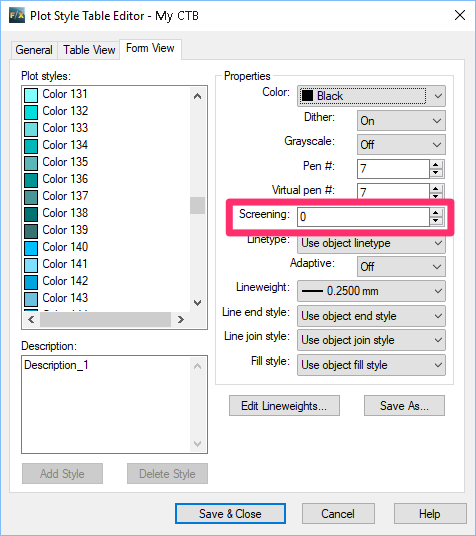The image size is (476, 536).
Task: Click the Save & Close button
Action: pos(230,513)
